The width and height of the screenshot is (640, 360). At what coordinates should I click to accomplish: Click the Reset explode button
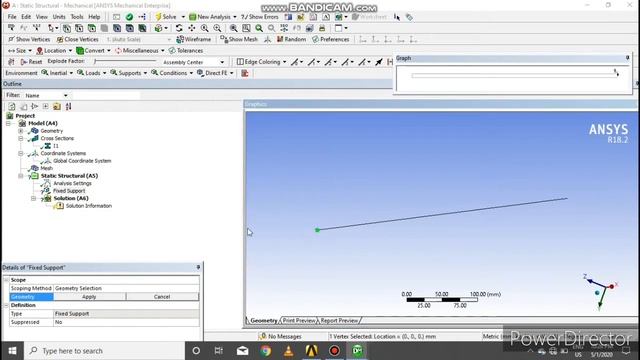pos(31,62)
